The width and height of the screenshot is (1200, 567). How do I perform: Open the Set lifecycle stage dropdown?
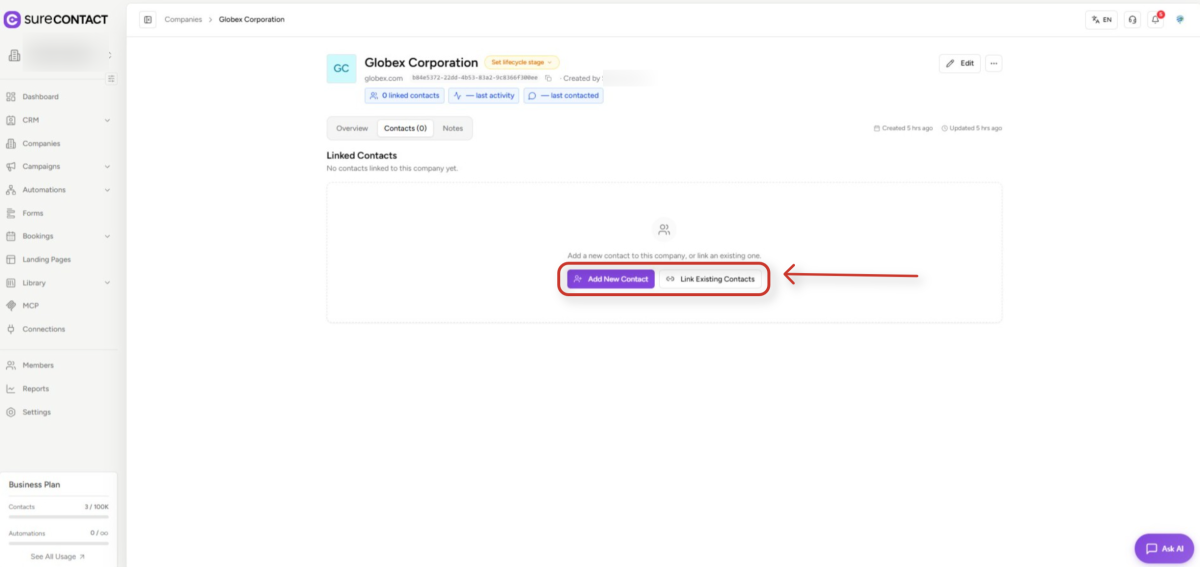[522, 62]
